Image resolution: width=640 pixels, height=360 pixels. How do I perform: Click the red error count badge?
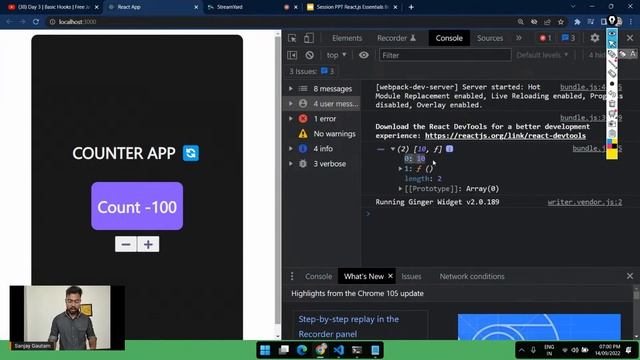tap(545, 38)
